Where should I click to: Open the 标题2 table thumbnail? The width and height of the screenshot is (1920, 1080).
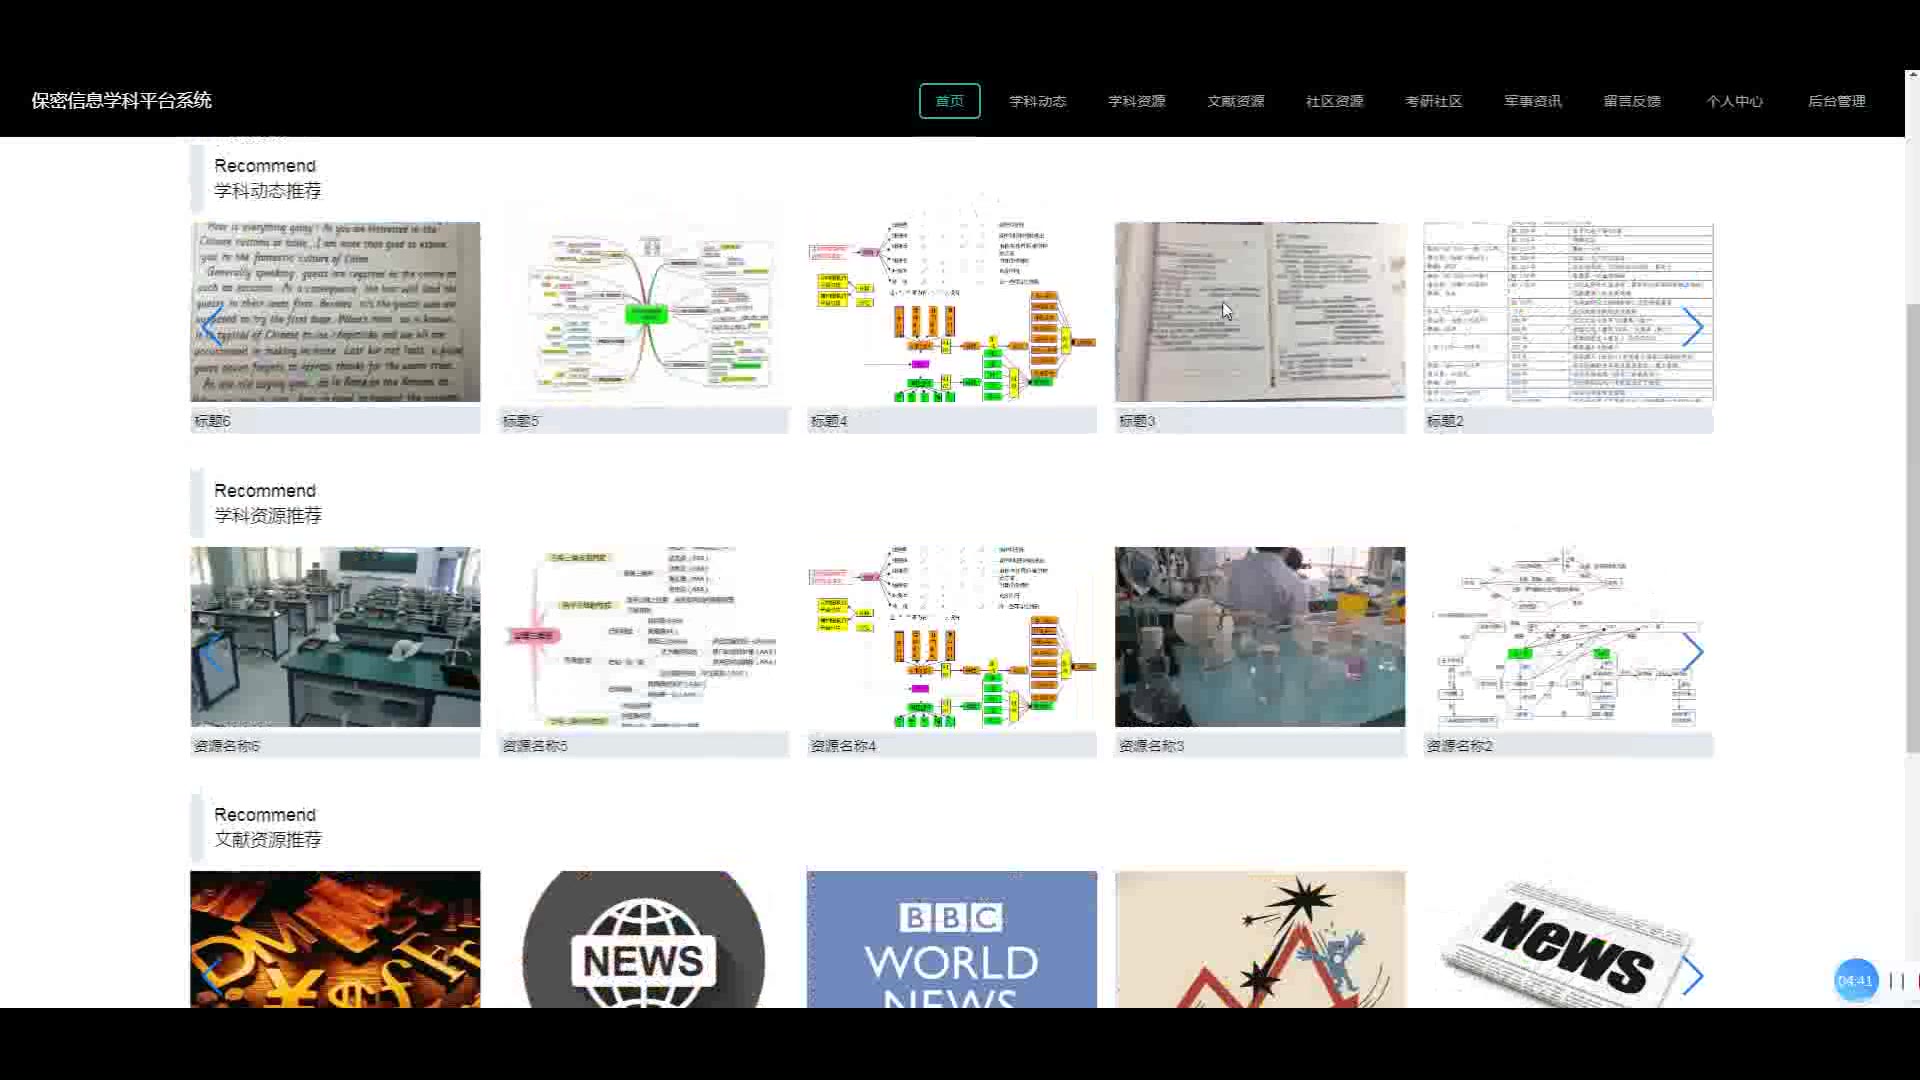(x=1568, y=312)
